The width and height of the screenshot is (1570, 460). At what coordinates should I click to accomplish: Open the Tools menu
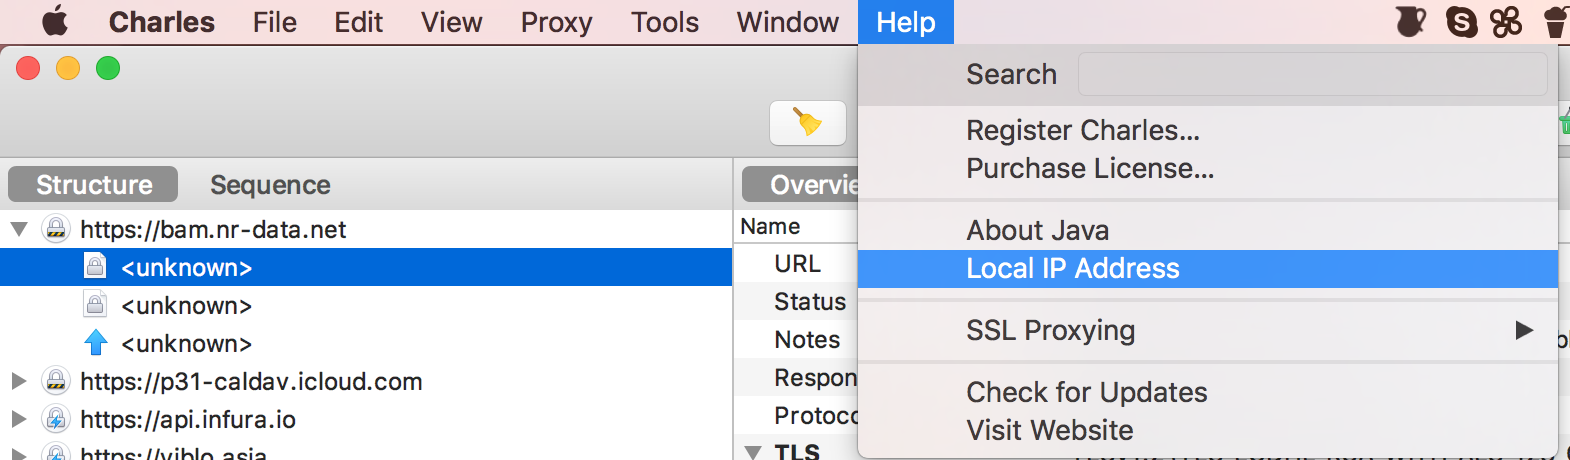tap(664, 22)
